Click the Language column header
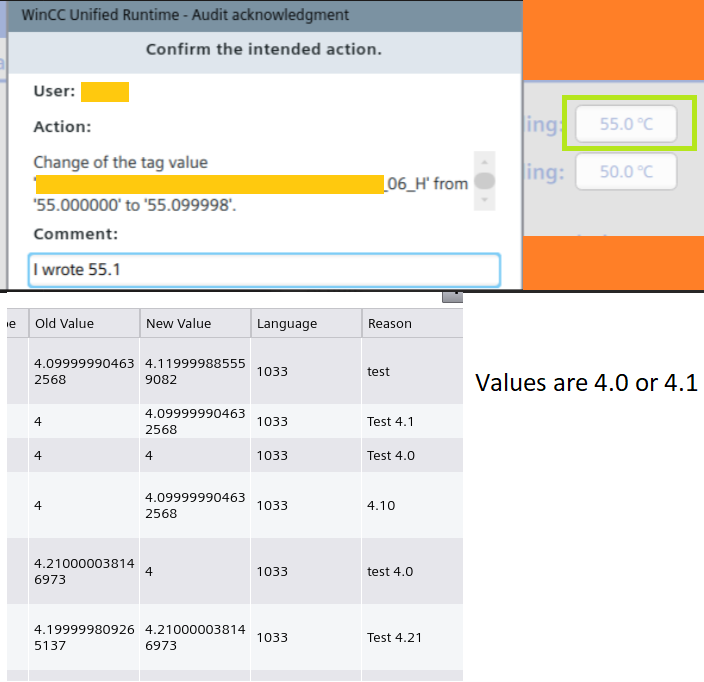 click(x=306, y=323)
